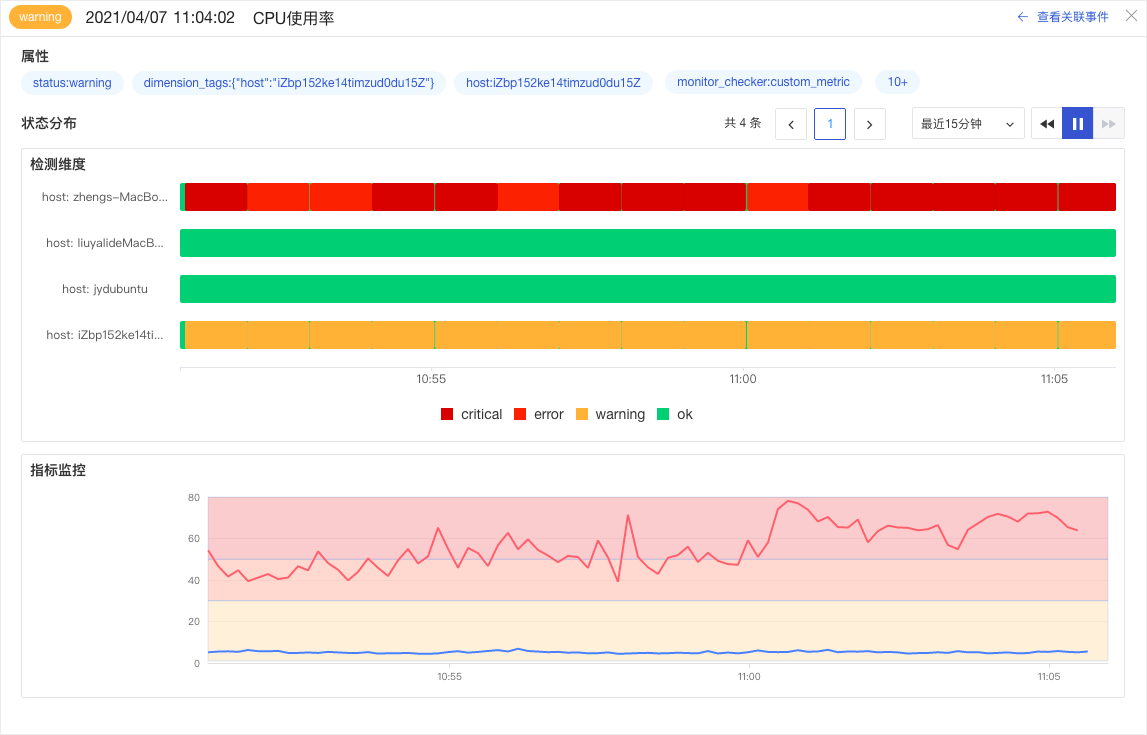Open the 查看关联事件 link
Viewport: 1147px width, 735px height.
point(1072,17)
